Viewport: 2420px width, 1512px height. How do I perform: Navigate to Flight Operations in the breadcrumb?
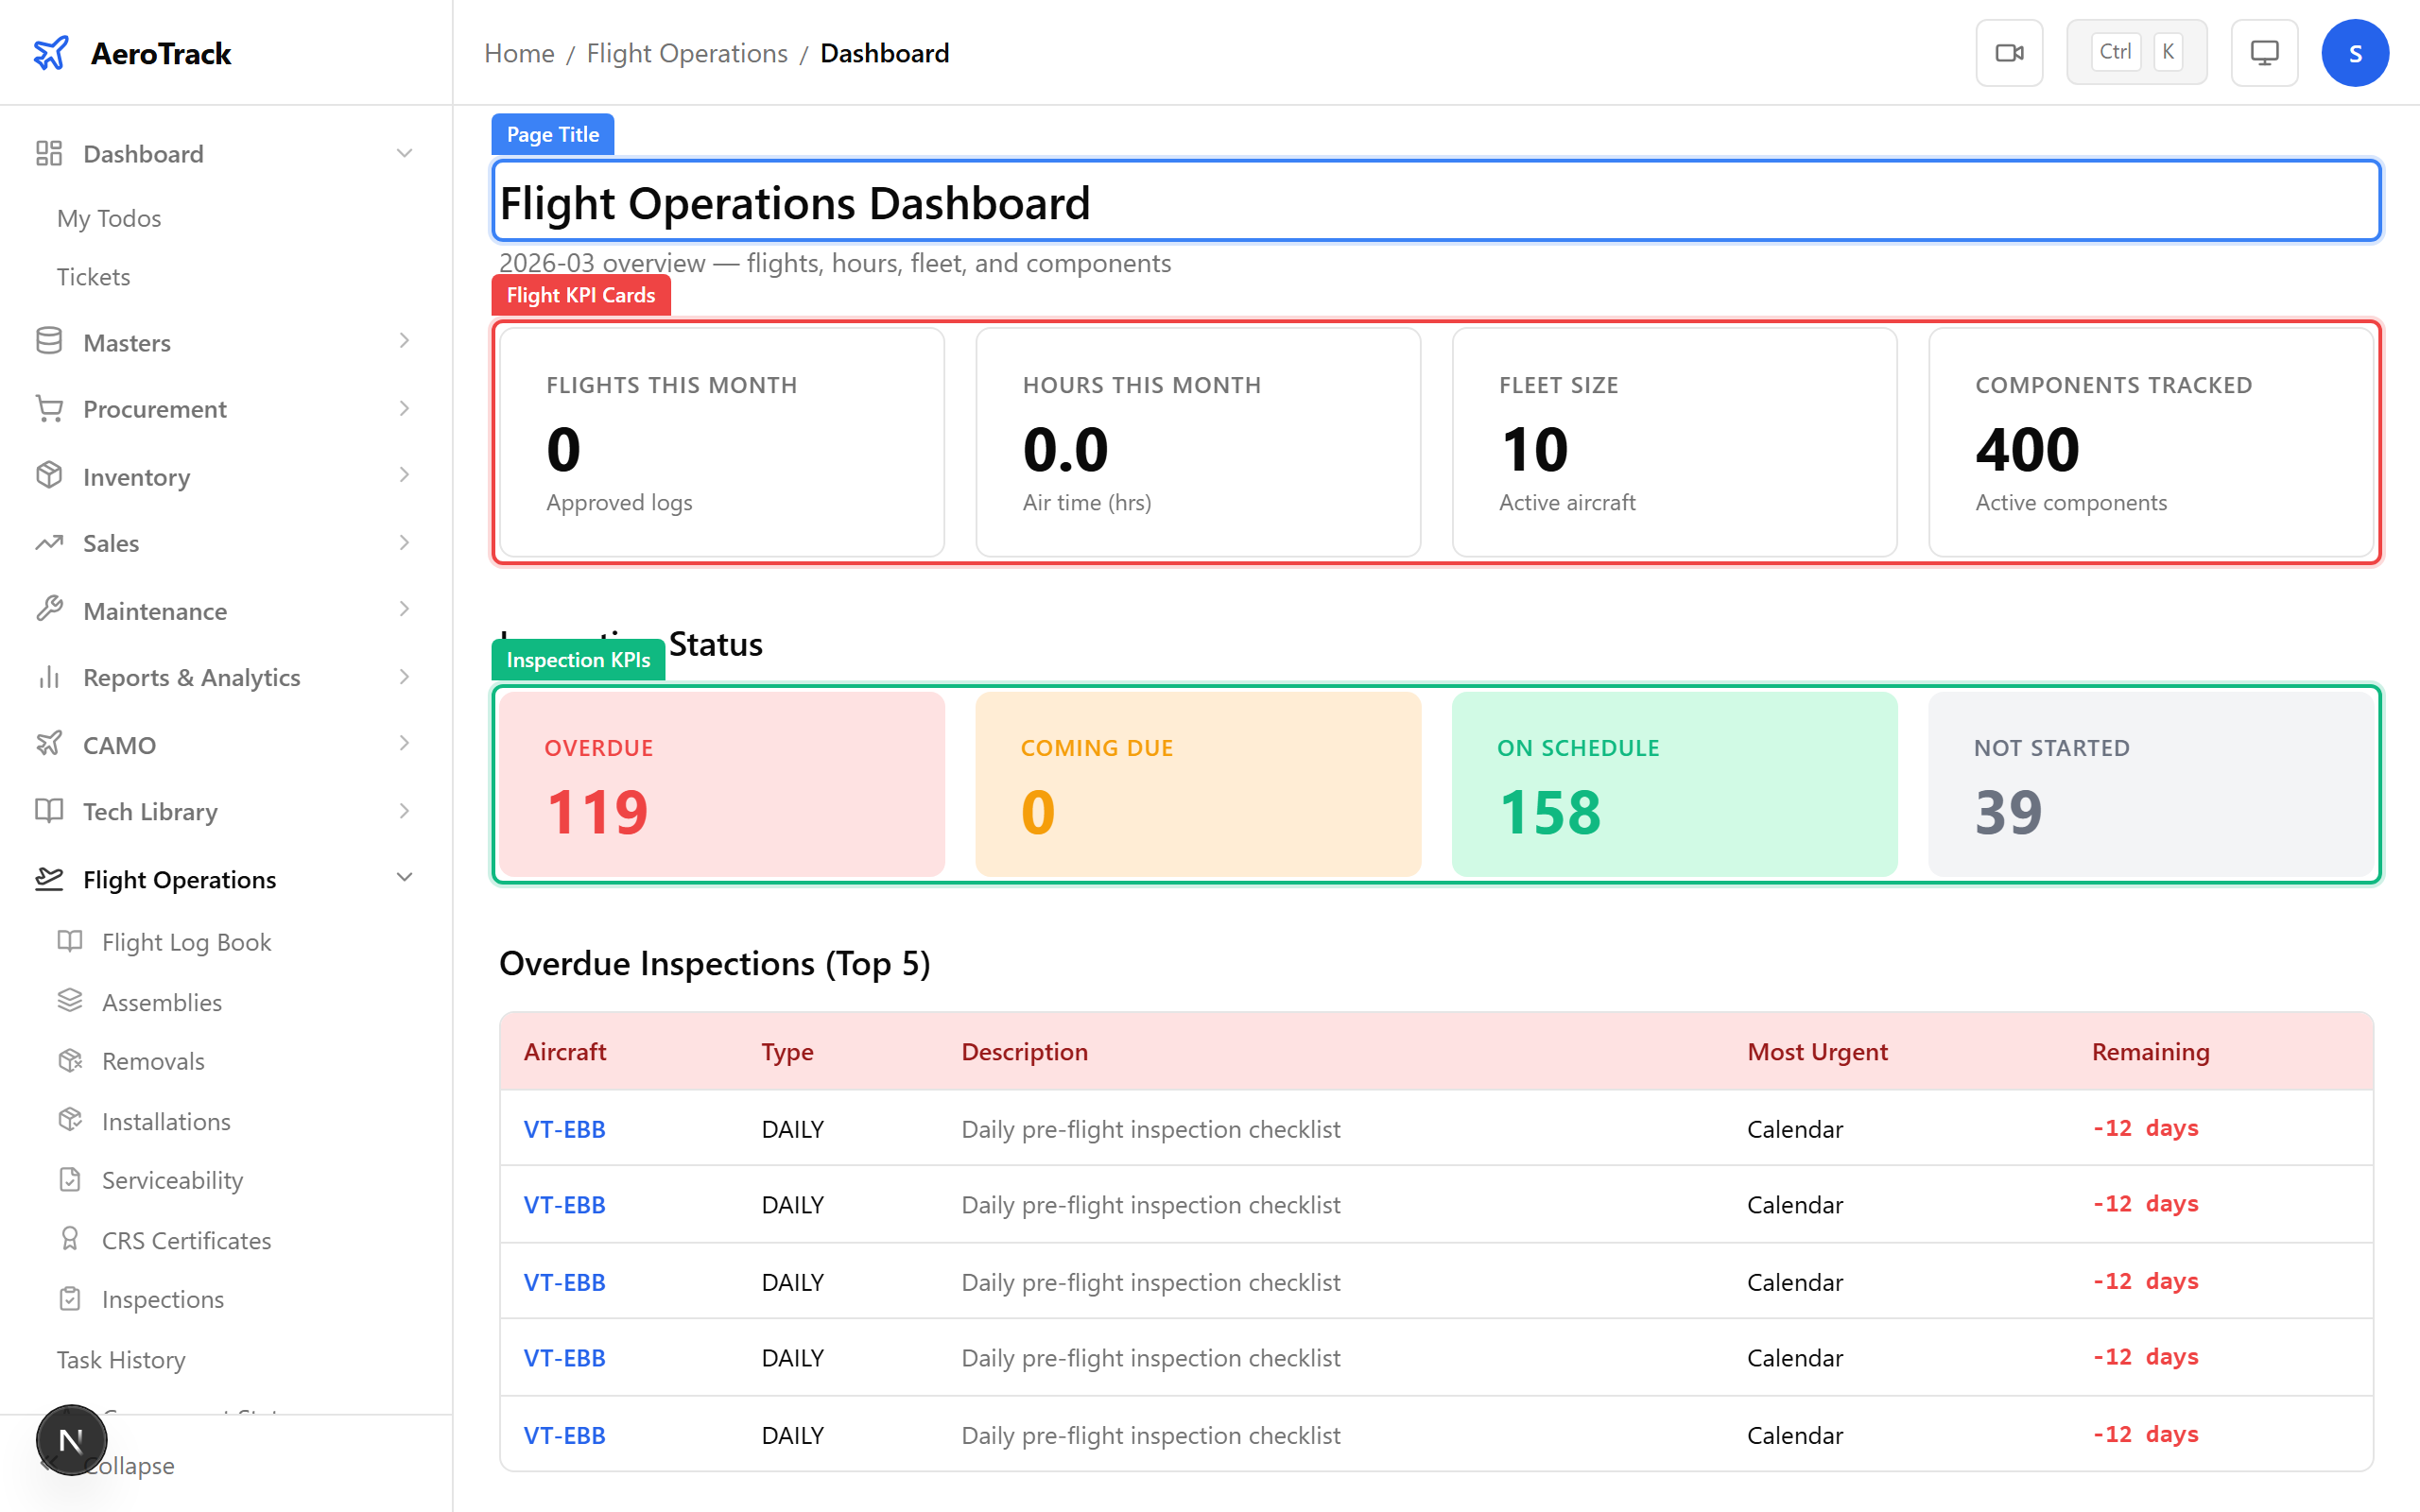pyautogui.click(x=686, y=52)
